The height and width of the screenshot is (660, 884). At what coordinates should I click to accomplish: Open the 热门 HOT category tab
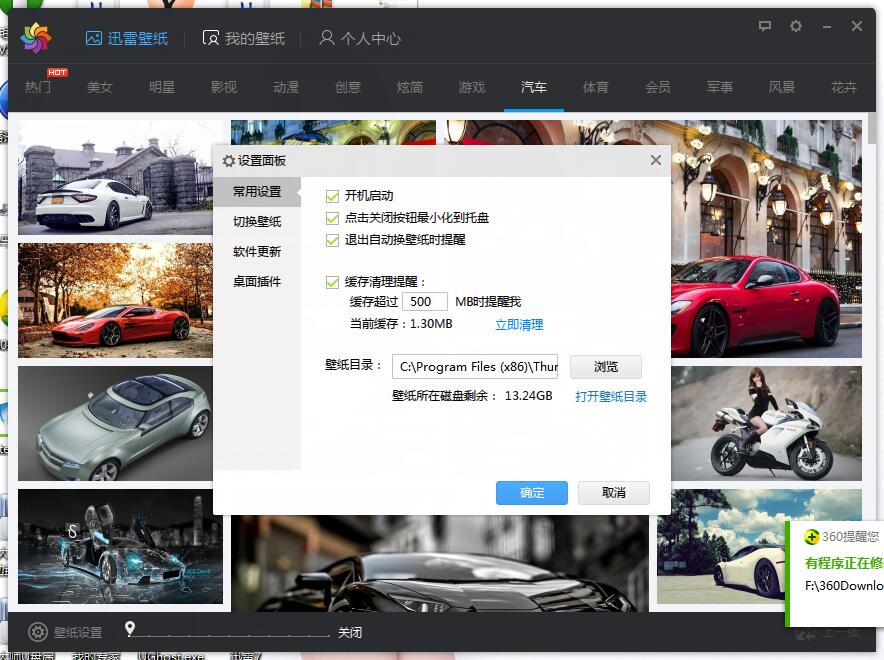(x=38, y=87)
